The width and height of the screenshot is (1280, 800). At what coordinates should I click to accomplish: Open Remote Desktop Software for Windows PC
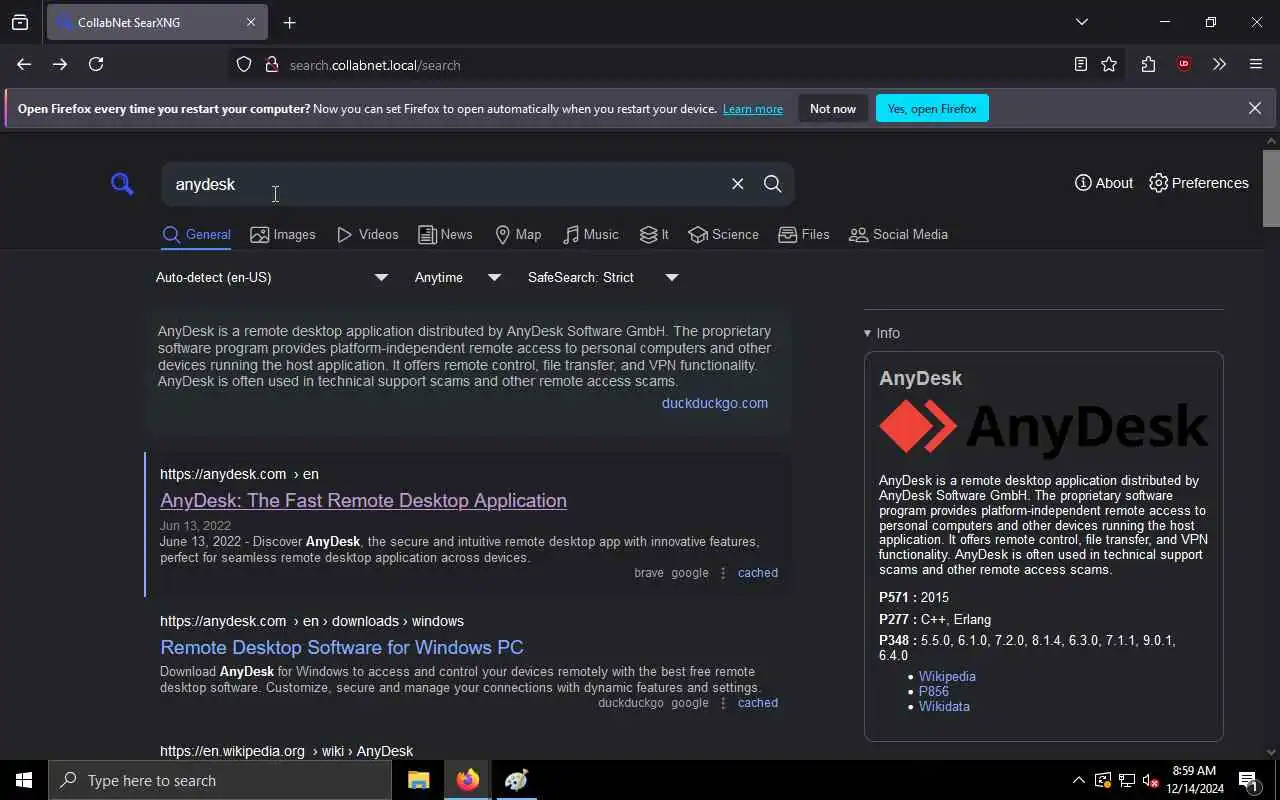pyautogui.click(x=342, y=647)
